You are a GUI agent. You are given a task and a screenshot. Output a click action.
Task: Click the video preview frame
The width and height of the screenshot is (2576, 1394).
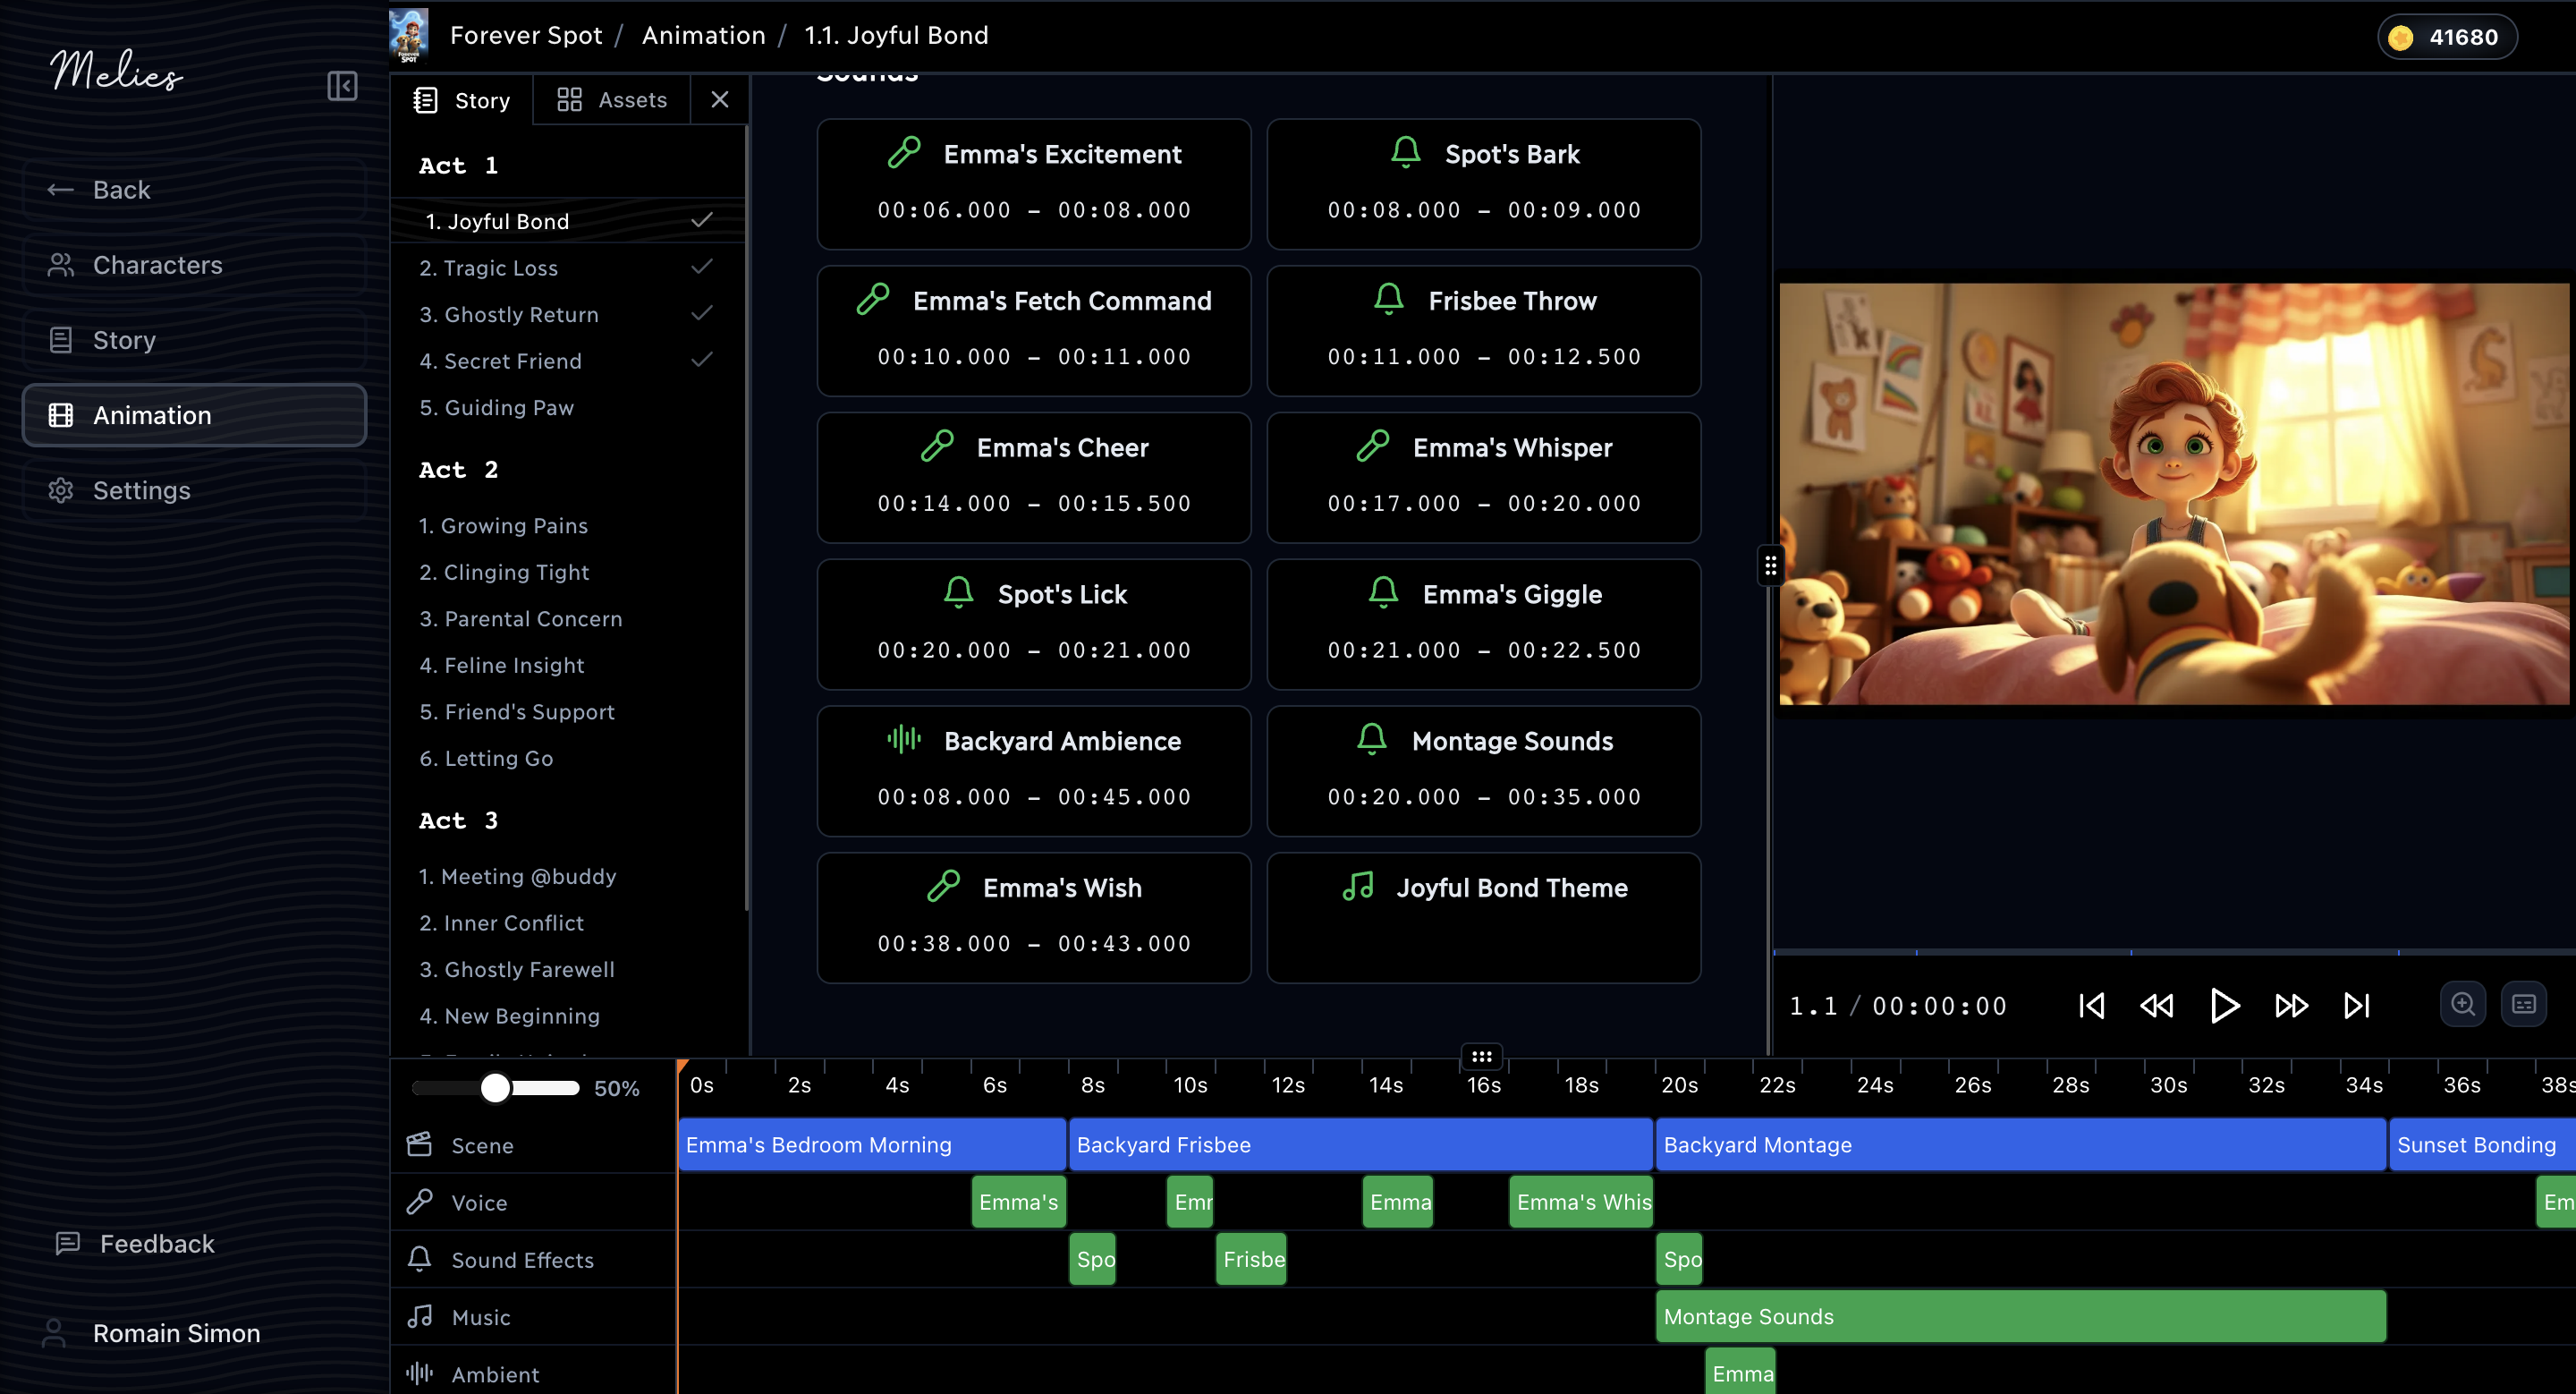(x=2174, y=494)
